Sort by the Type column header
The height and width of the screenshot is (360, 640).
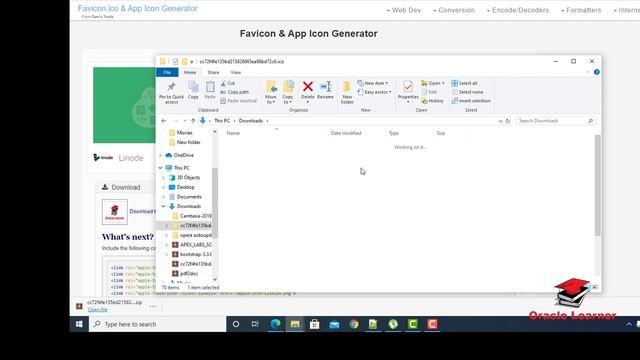click(393, 133)
